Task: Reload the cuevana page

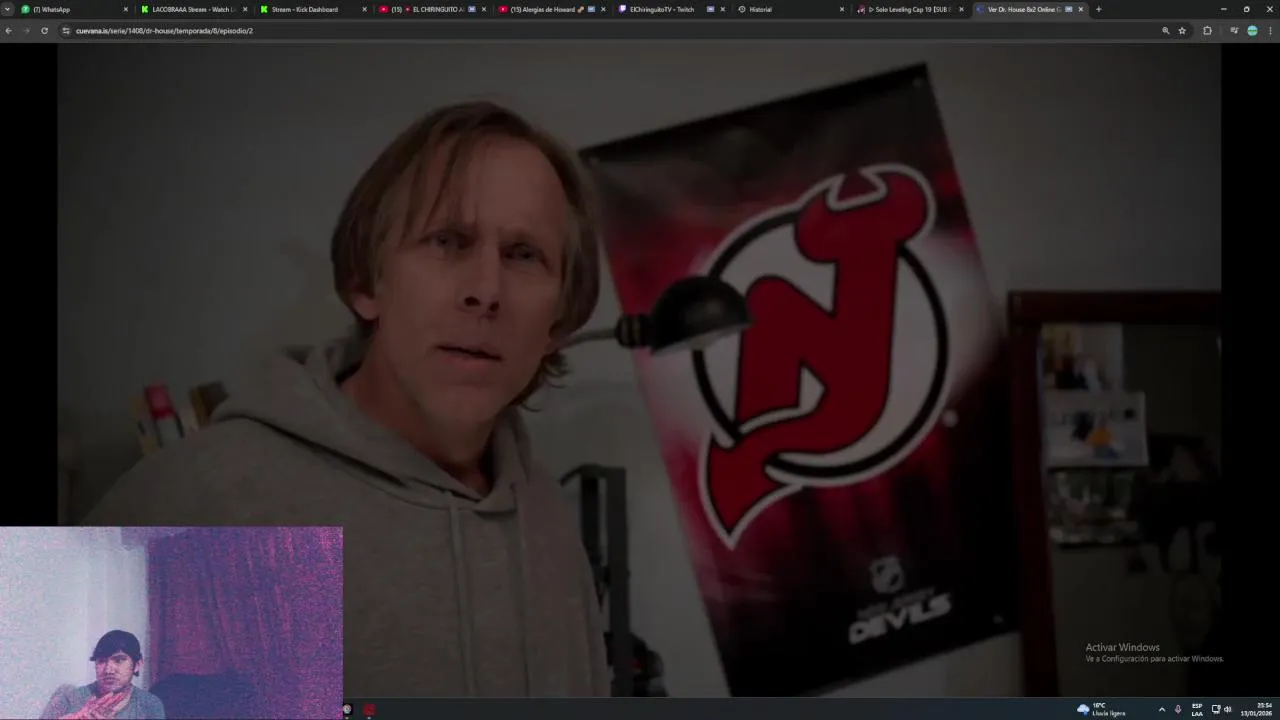Action: (44, 31)
